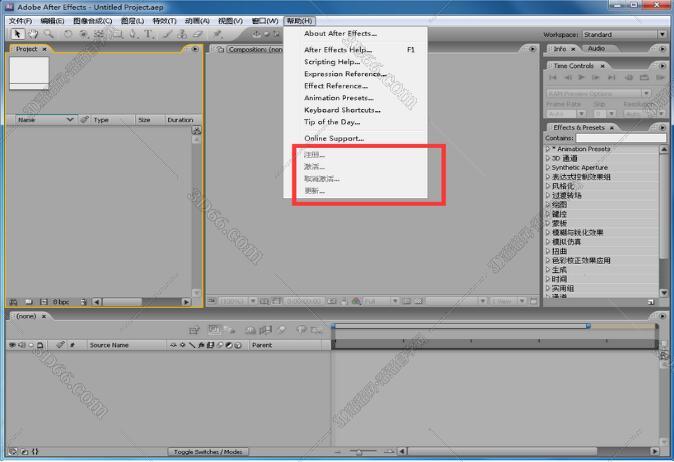Select the Selection arrow tool
The height and width of the screenshot is (462, 674).
coord(17,34)
